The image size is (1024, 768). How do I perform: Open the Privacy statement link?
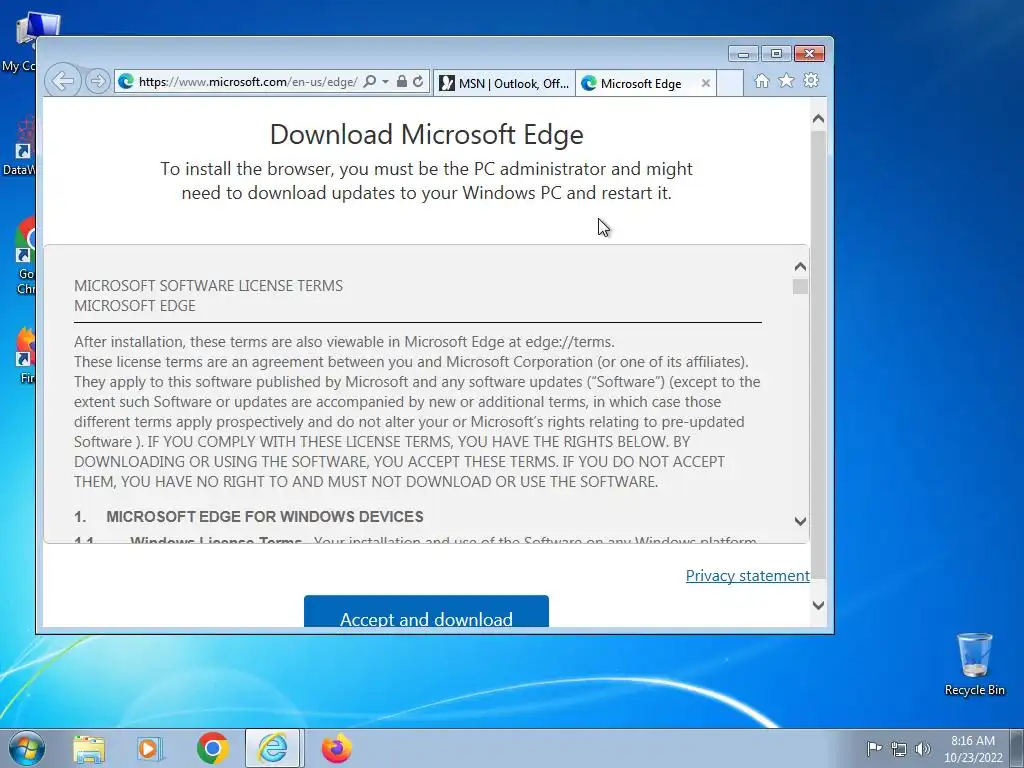click(748, 575)
